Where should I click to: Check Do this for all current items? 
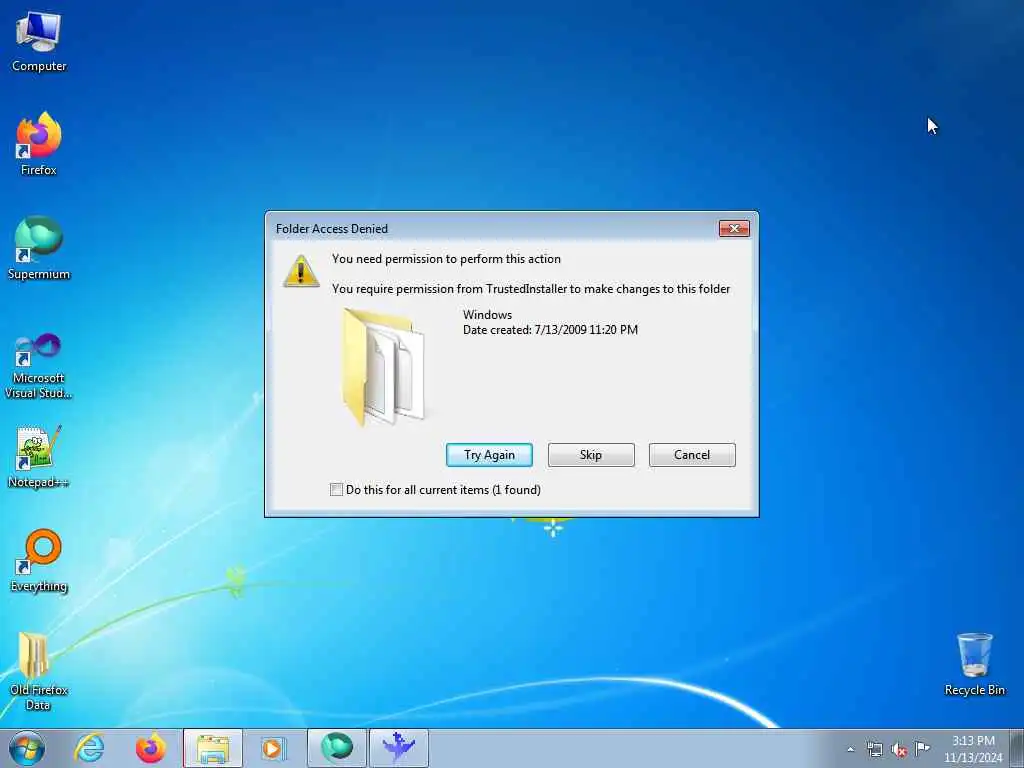[x=336, y=490]
